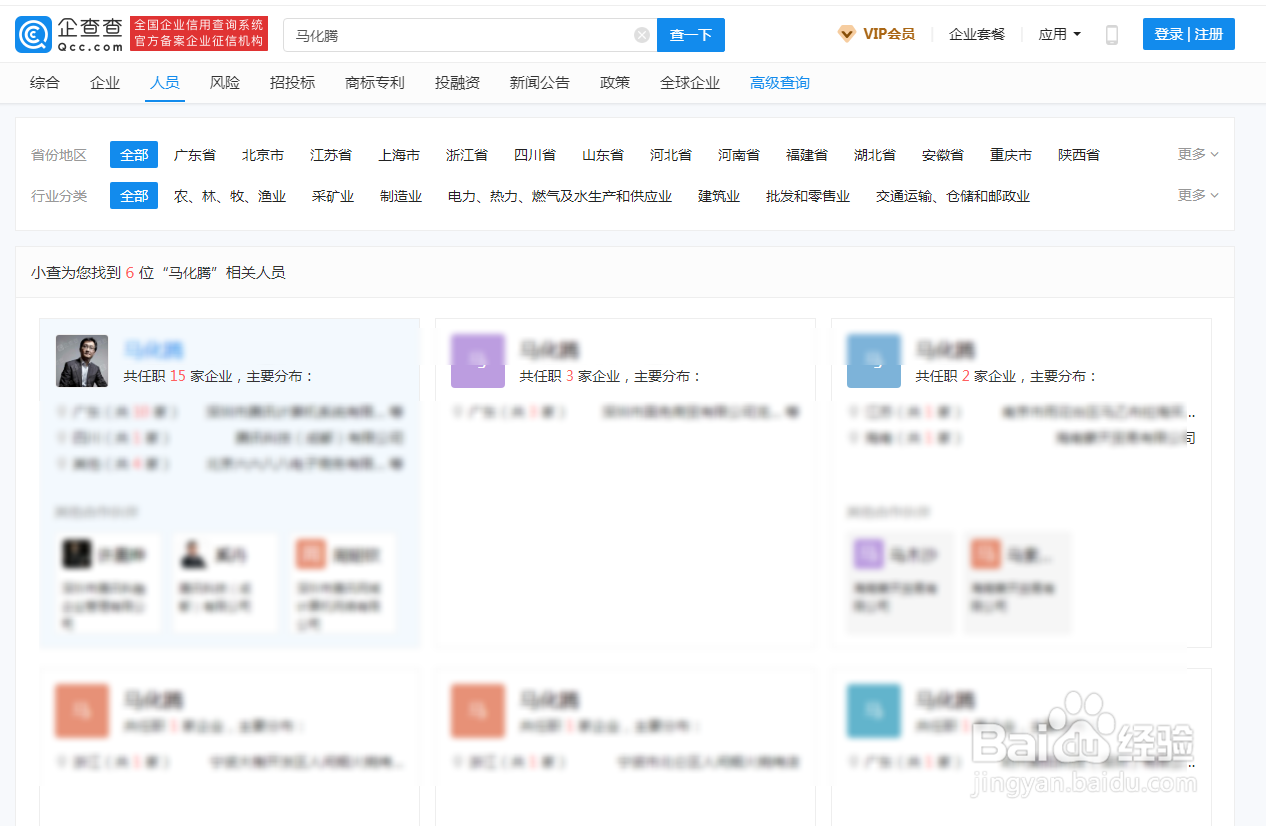The width and height of the screenshot is (1266, 826).
Task: Click the 查一下 search button
Action: 690,34
